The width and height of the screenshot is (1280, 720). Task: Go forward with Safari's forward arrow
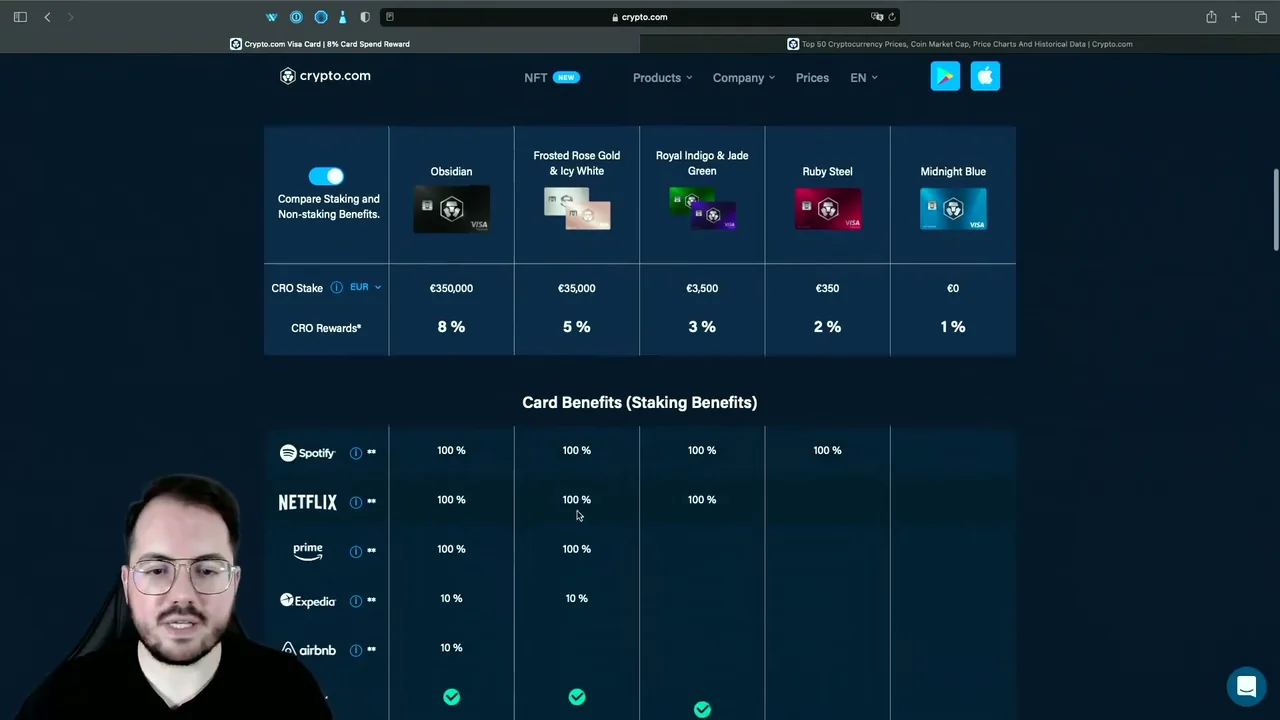[70, 17]
